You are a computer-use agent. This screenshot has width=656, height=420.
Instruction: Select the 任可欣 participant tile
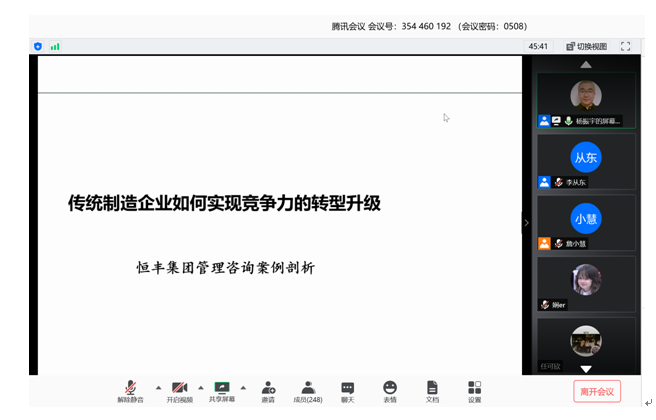pos(586,345)
